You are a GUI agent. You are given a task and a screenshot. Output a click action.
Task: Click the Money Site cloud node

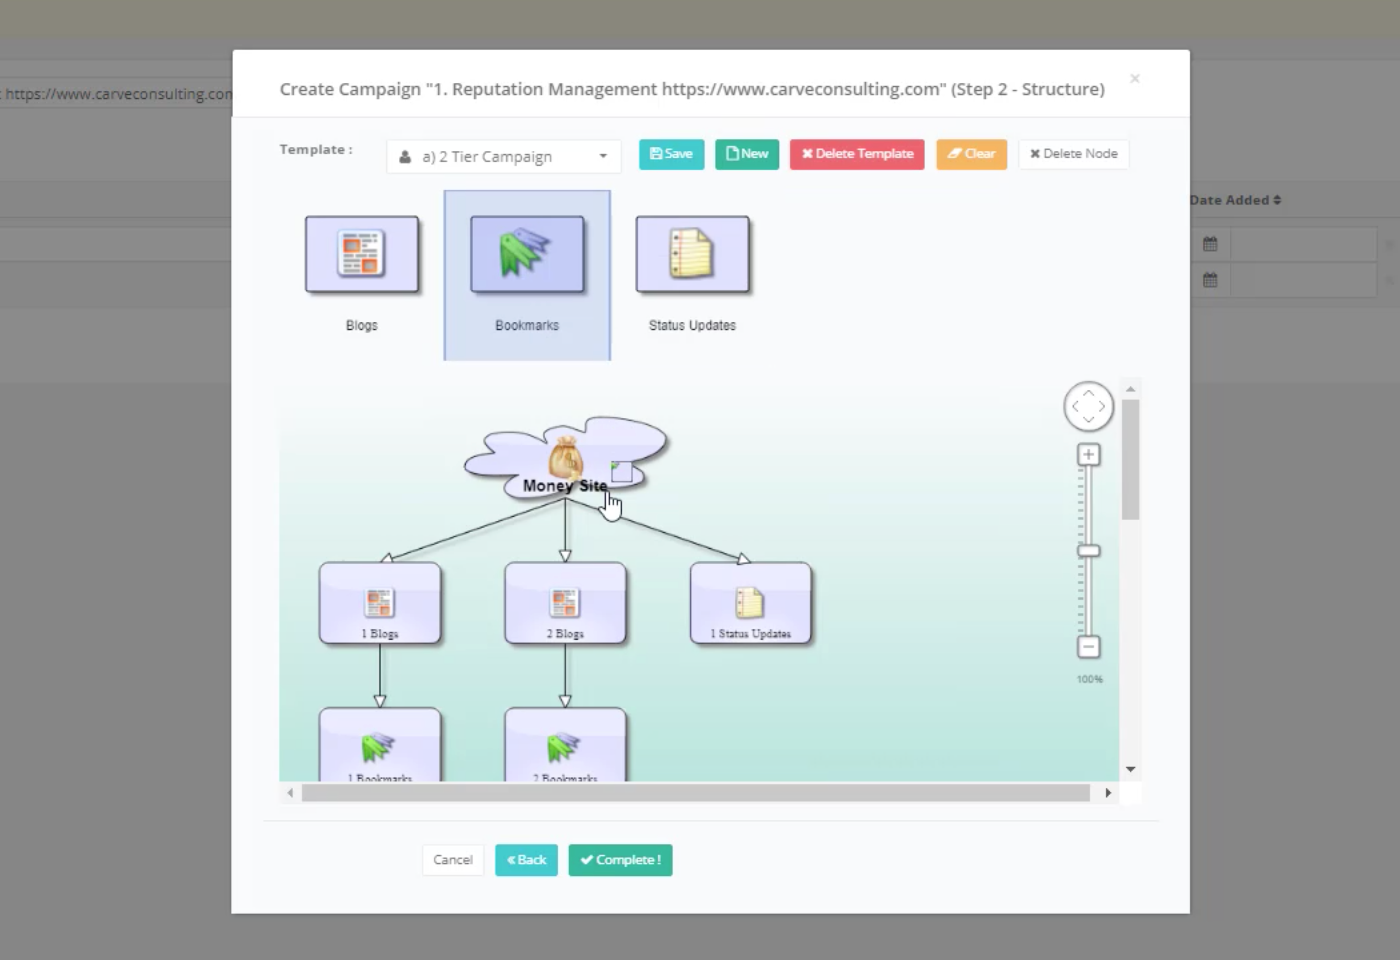[566, 458]
